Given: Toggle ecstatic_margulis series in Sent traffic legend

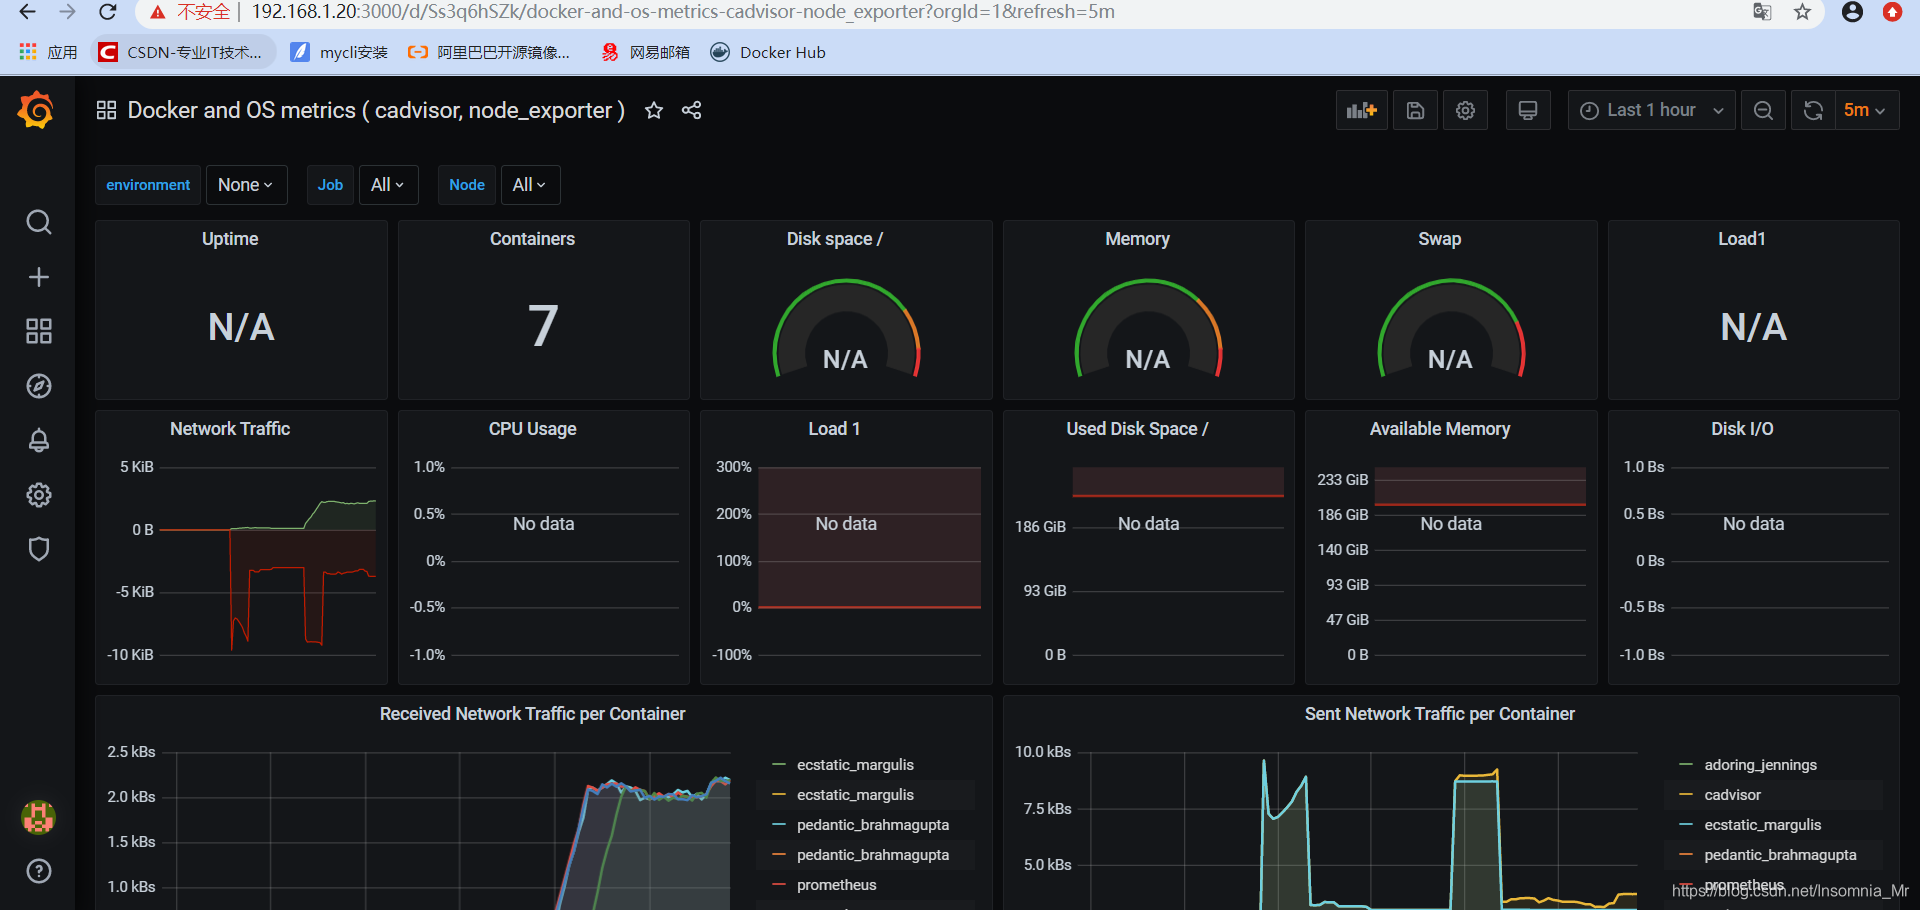Looking at the screenshot, I should pos(1762,825).
